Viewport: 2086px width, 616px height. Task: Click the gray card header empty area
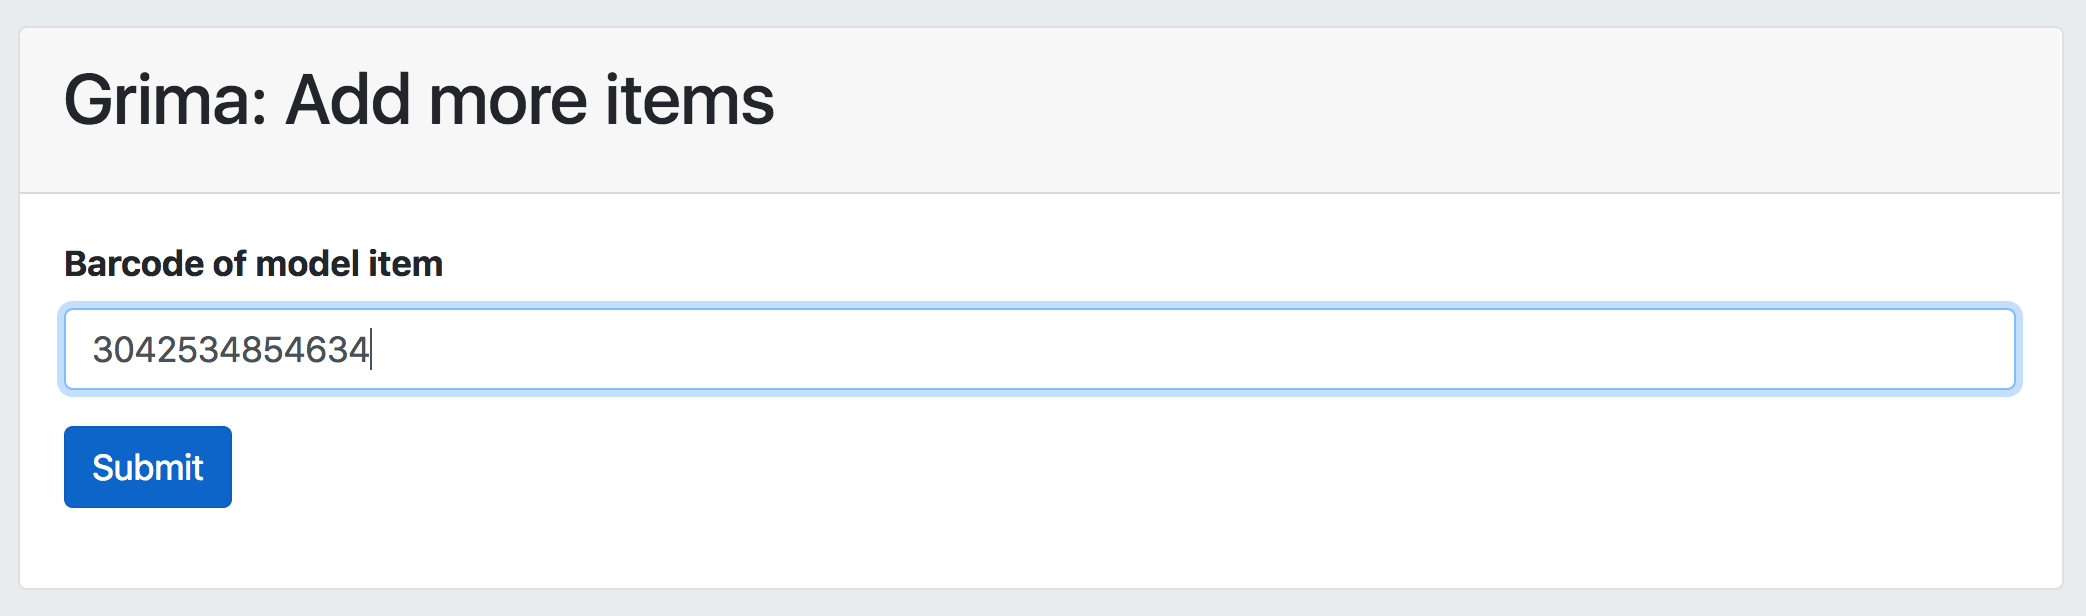click(1400, 110)
